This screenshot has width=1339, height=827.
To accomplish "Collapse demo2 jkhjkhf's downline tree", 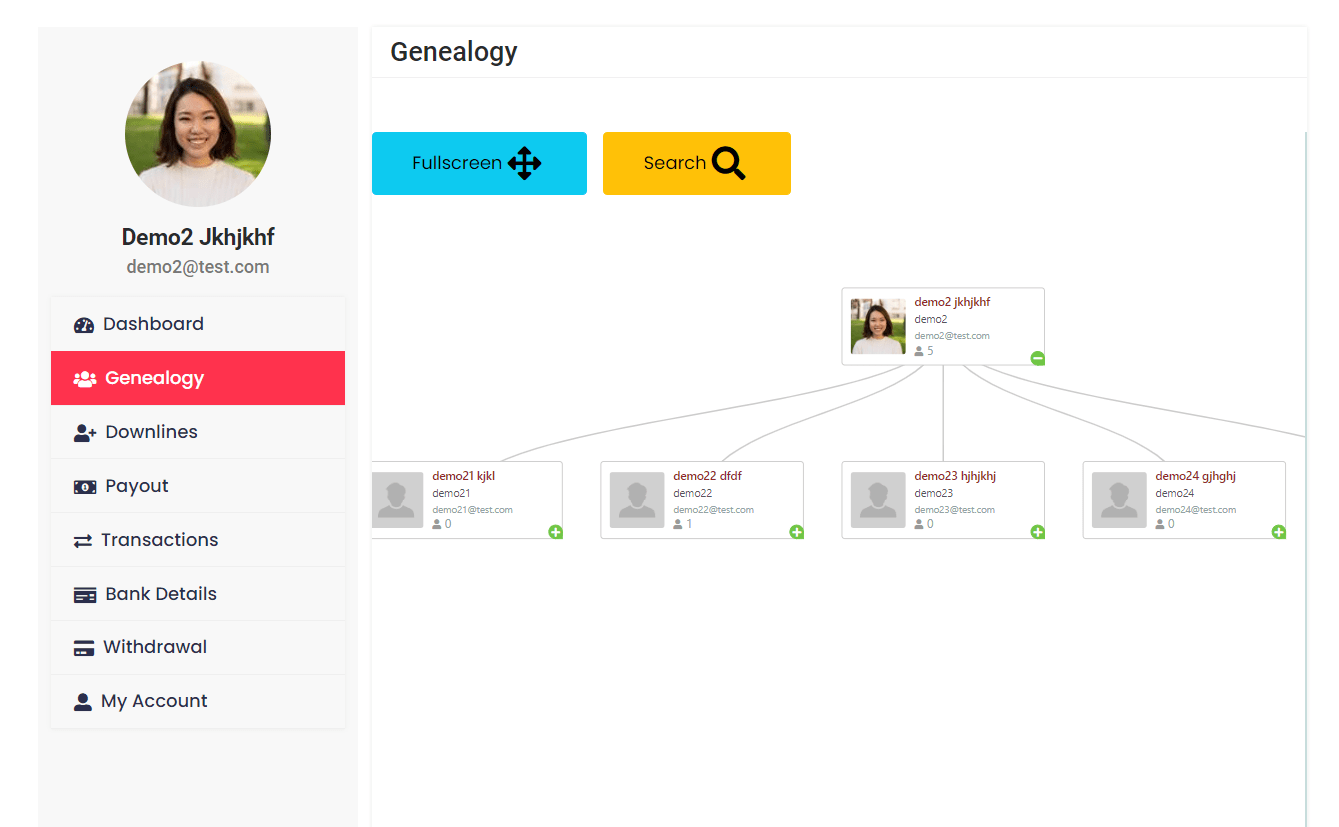I will [1037, 357].
